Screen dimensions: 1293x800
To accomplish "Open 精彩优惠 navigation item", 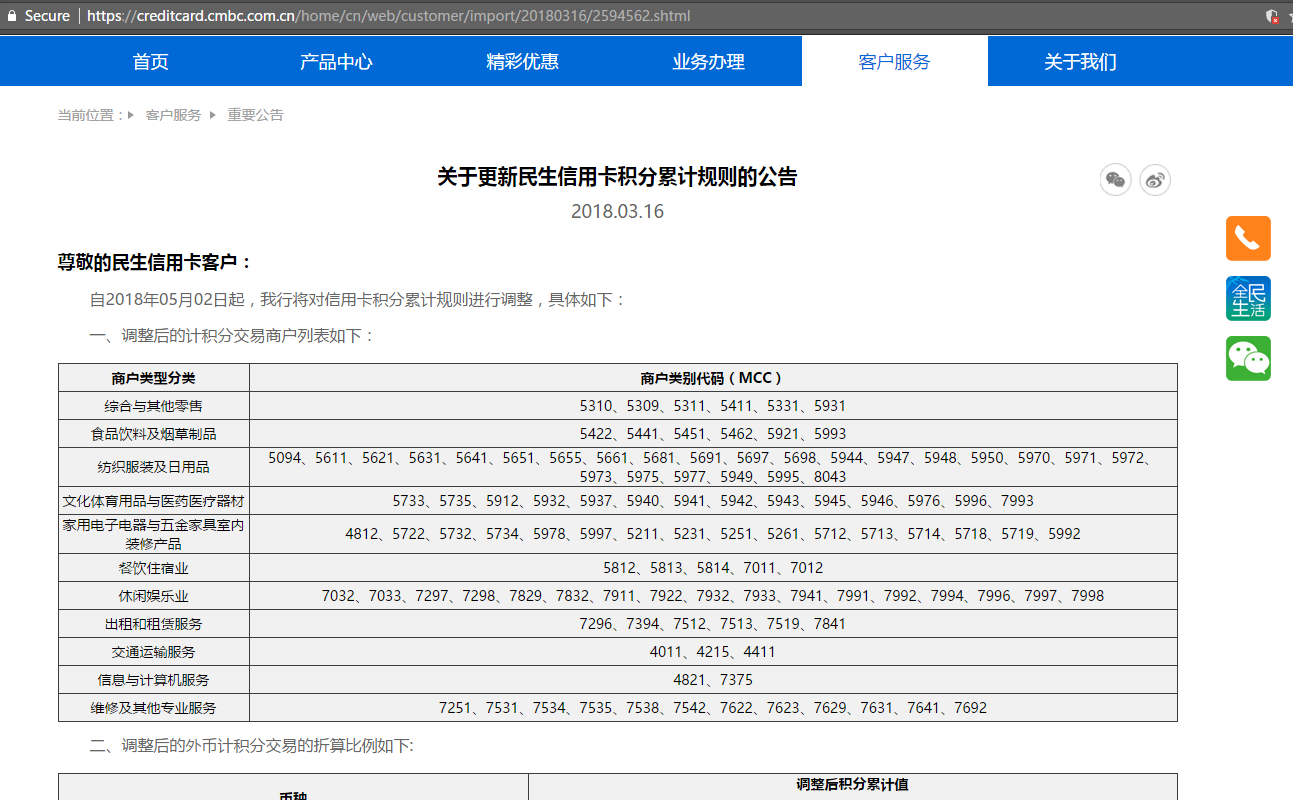I will click(x=522, y=61).
